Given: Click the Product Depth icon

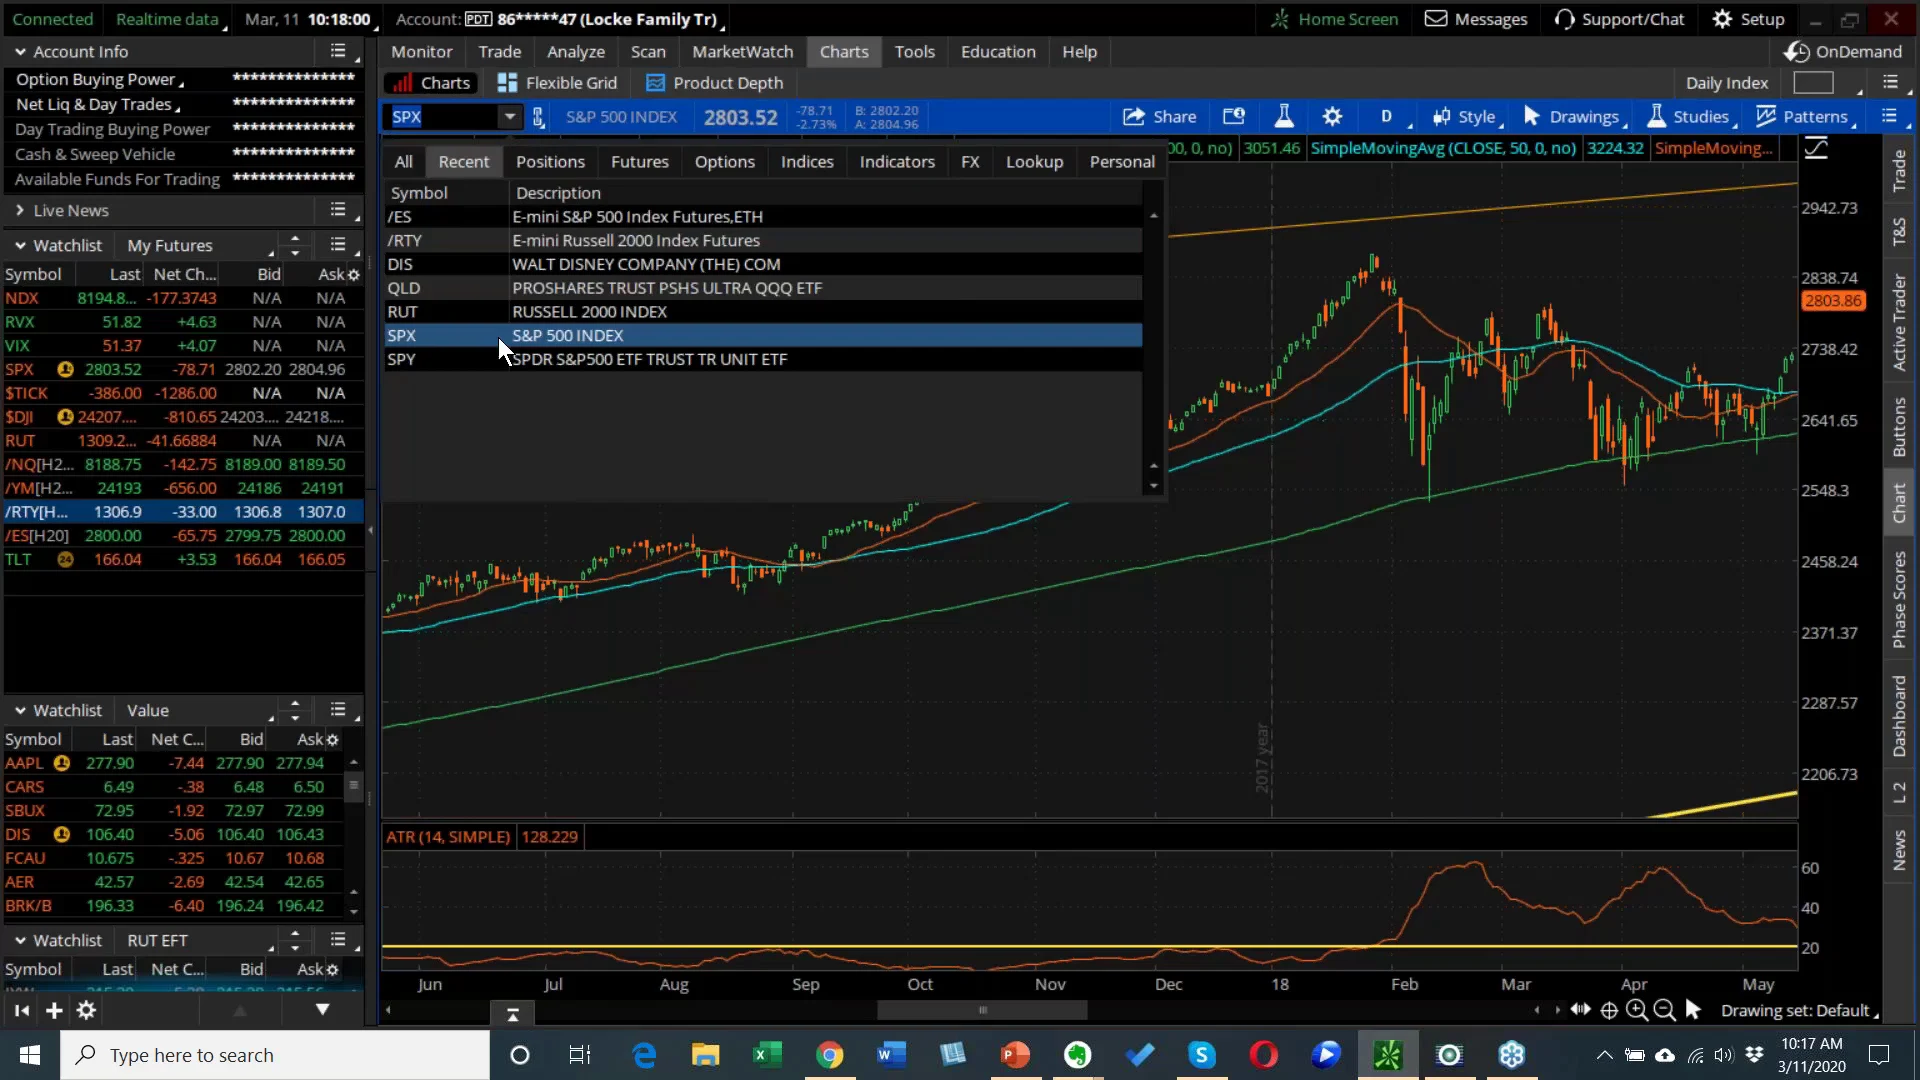Looking at the screenshot, I should point(655,83).
